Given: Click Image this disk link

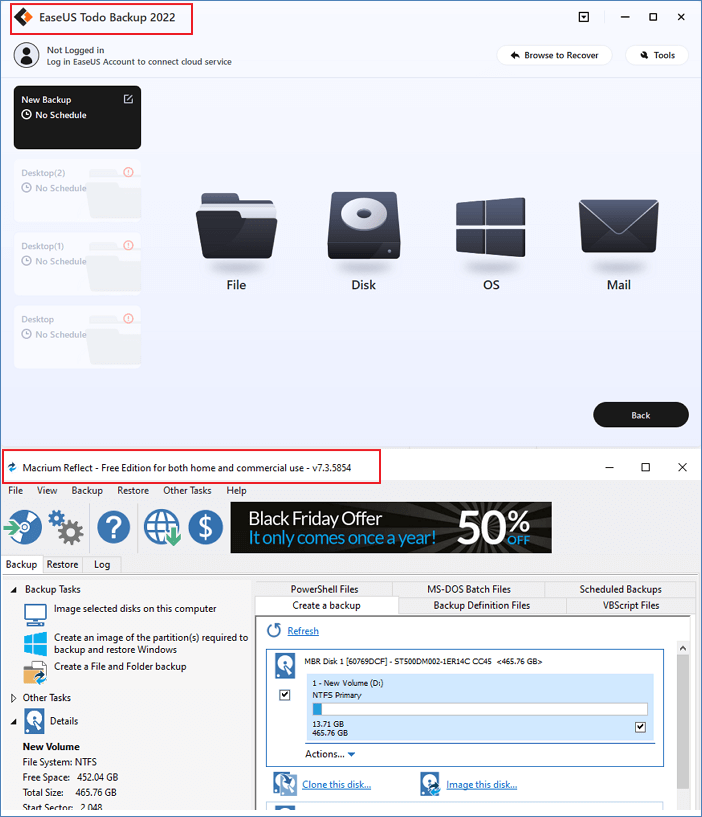Looking at the screenshot, I should pyautogui.click(x=481, y=785).
